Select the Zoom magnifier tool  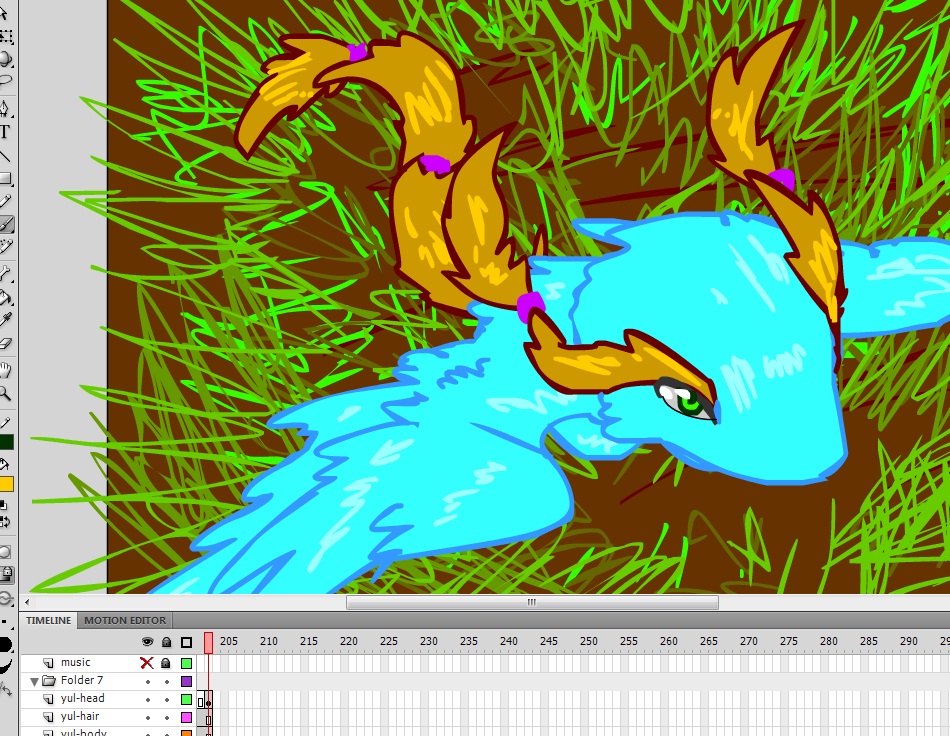[x=5, y=393]
